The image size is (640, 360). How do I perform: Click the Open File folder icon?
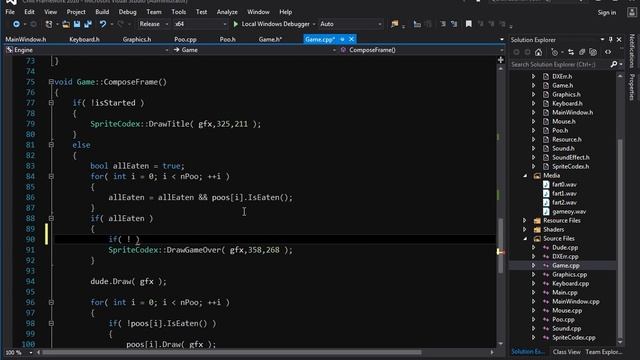pos(66,24)
